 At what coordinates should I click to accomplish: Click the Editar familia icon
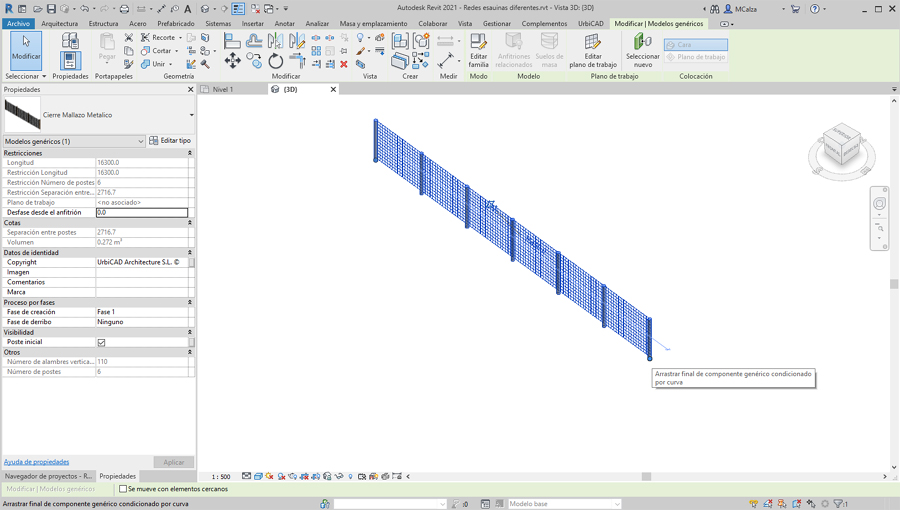click(478, 48)
